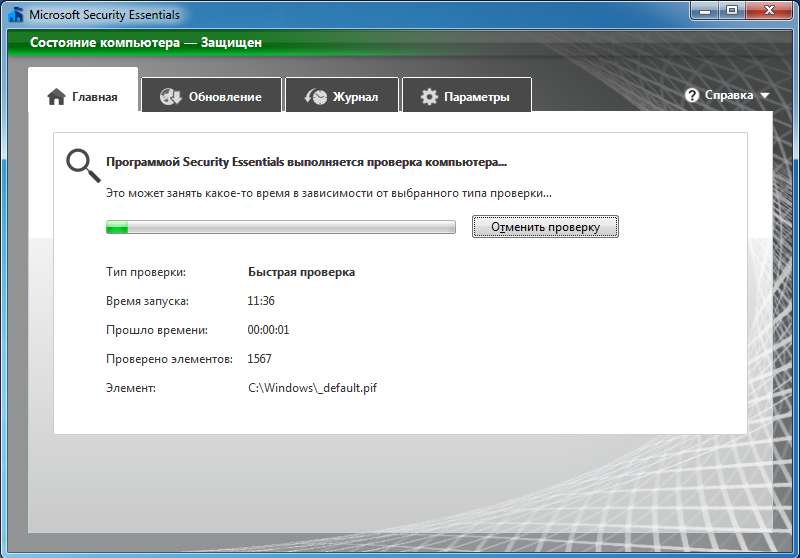Click the gear icon for Параметры
The image size is (800, 558).
click(429, 96)
